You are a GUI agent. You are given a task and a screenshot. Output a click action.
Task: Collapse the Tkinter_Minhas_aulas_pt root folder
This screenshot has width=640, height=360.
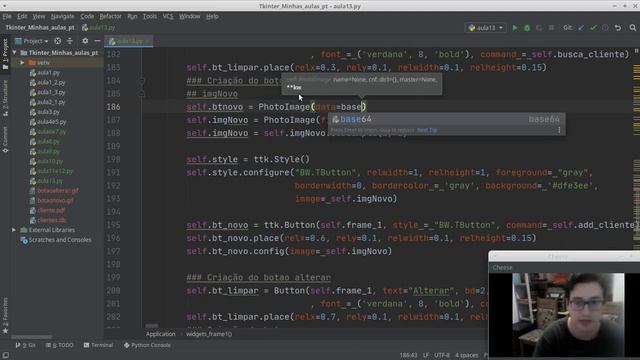[15, 53]
